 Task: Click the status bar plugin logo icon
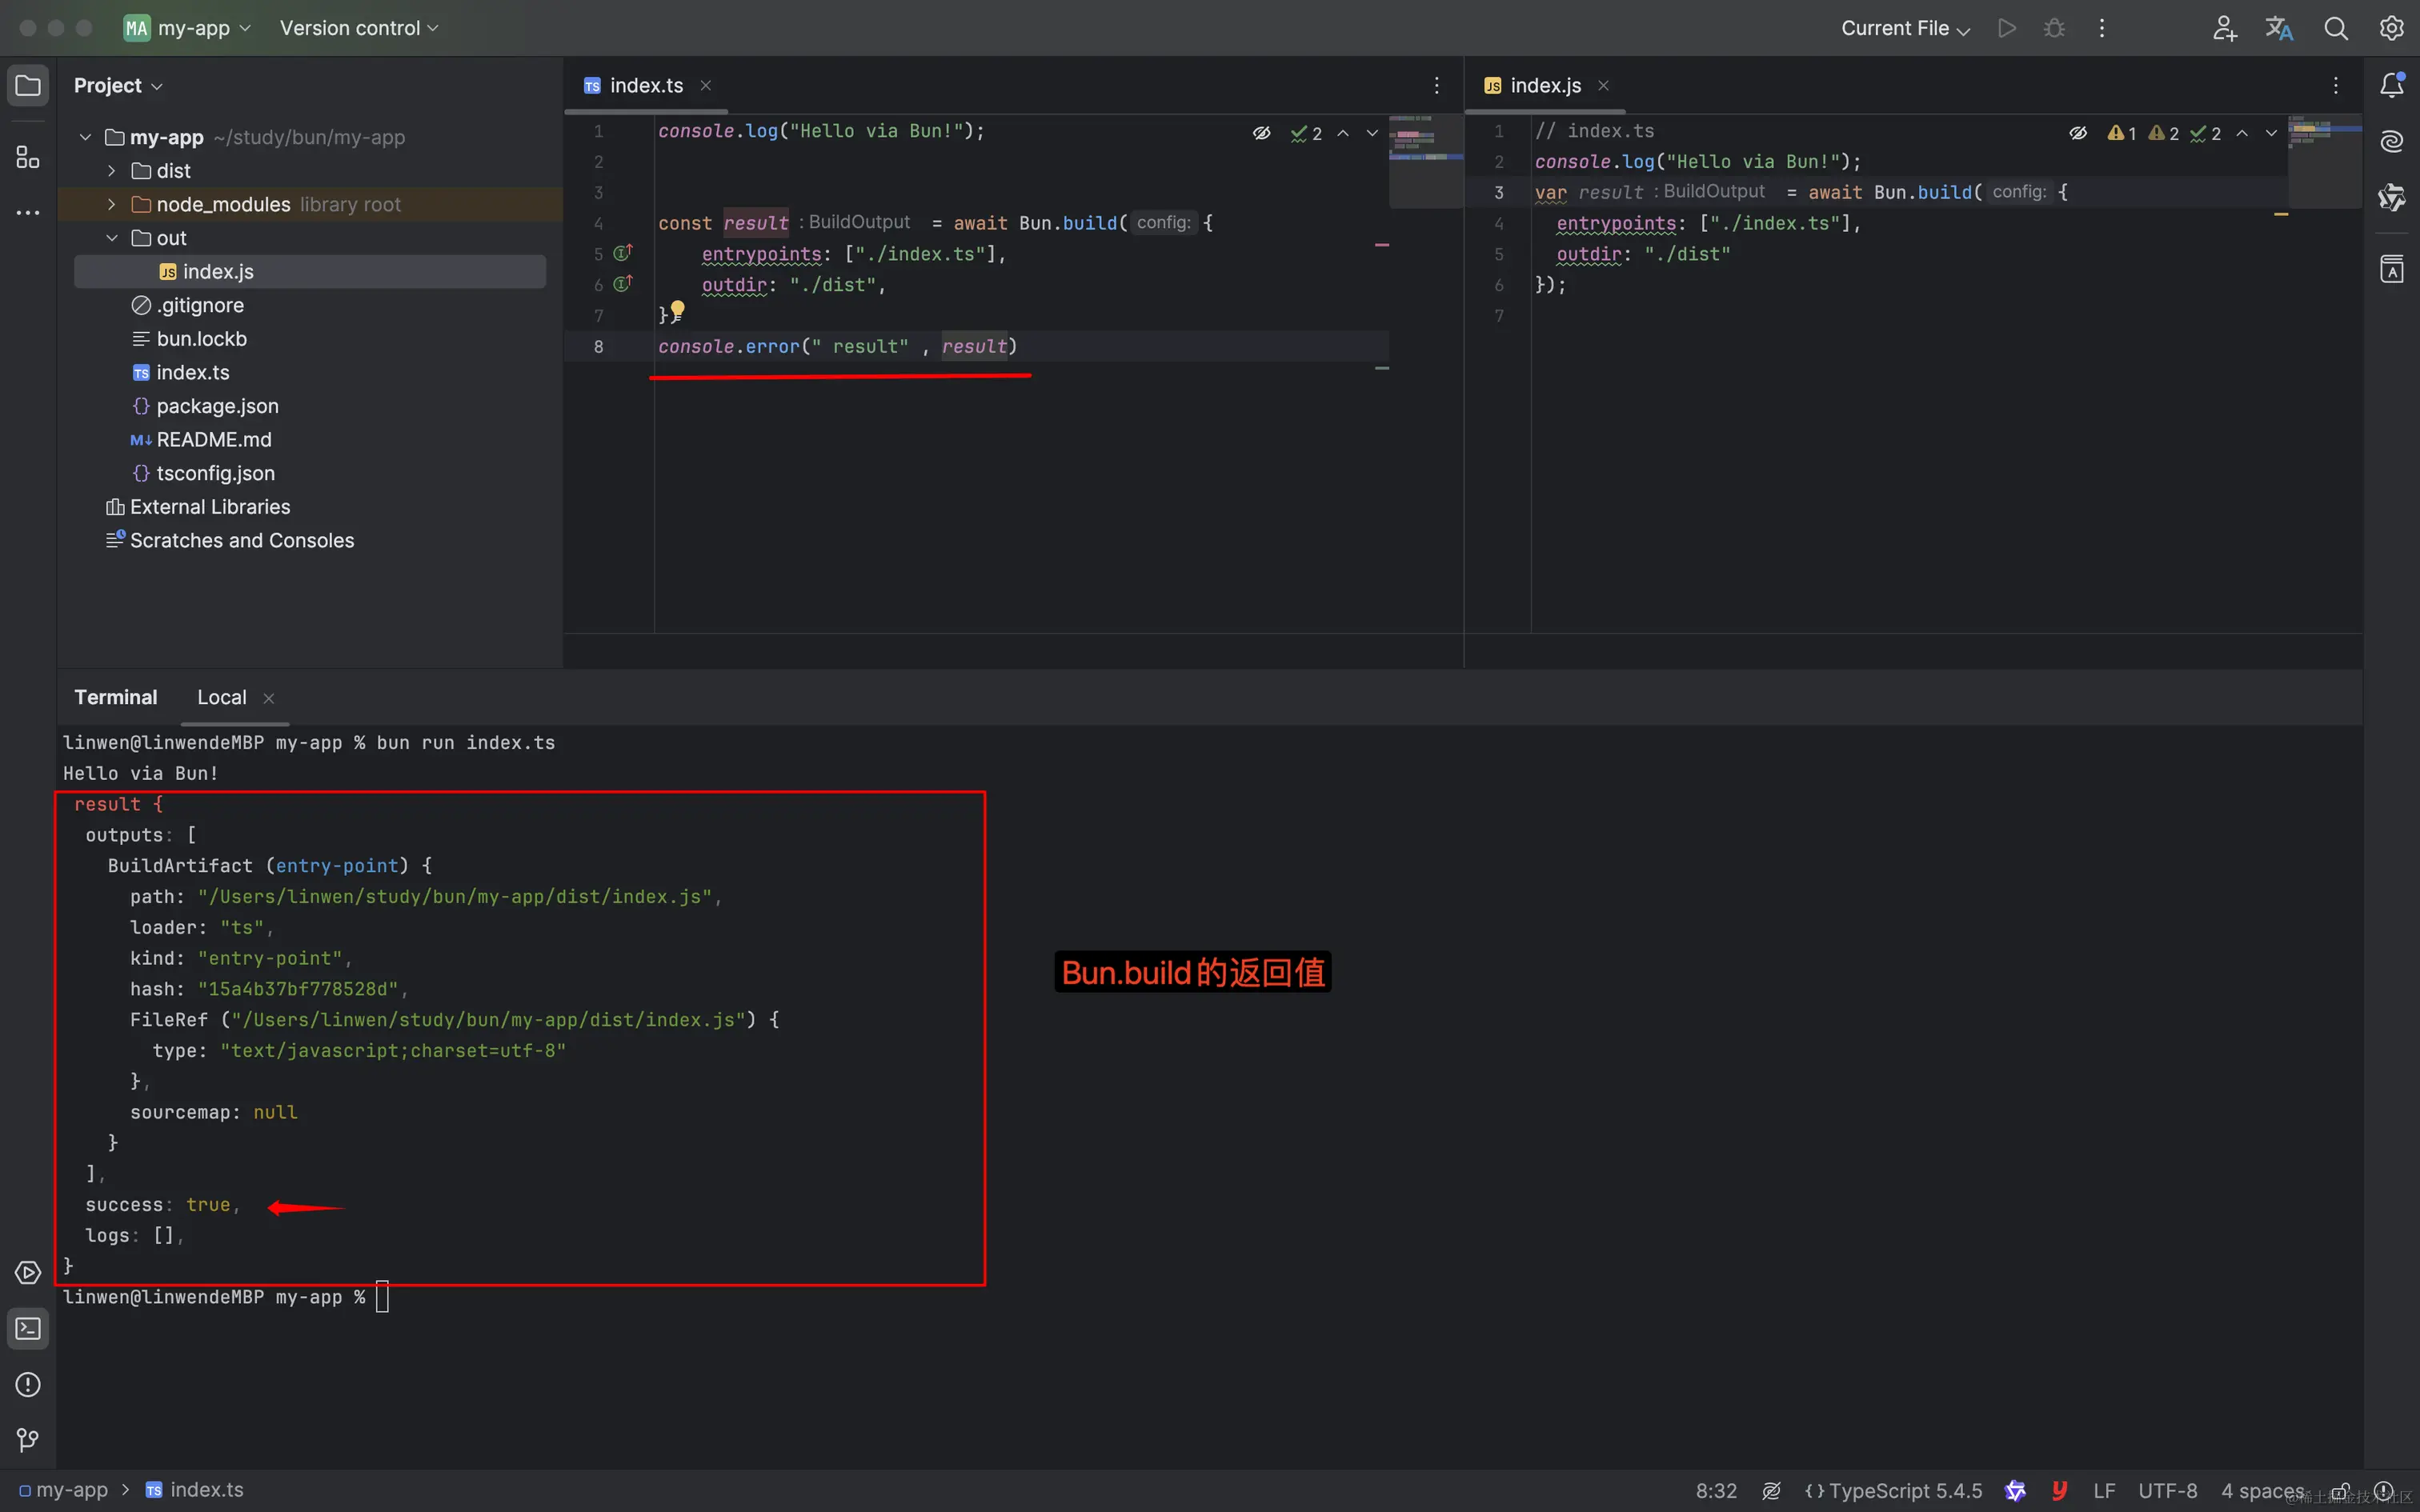[2015, 1491]
